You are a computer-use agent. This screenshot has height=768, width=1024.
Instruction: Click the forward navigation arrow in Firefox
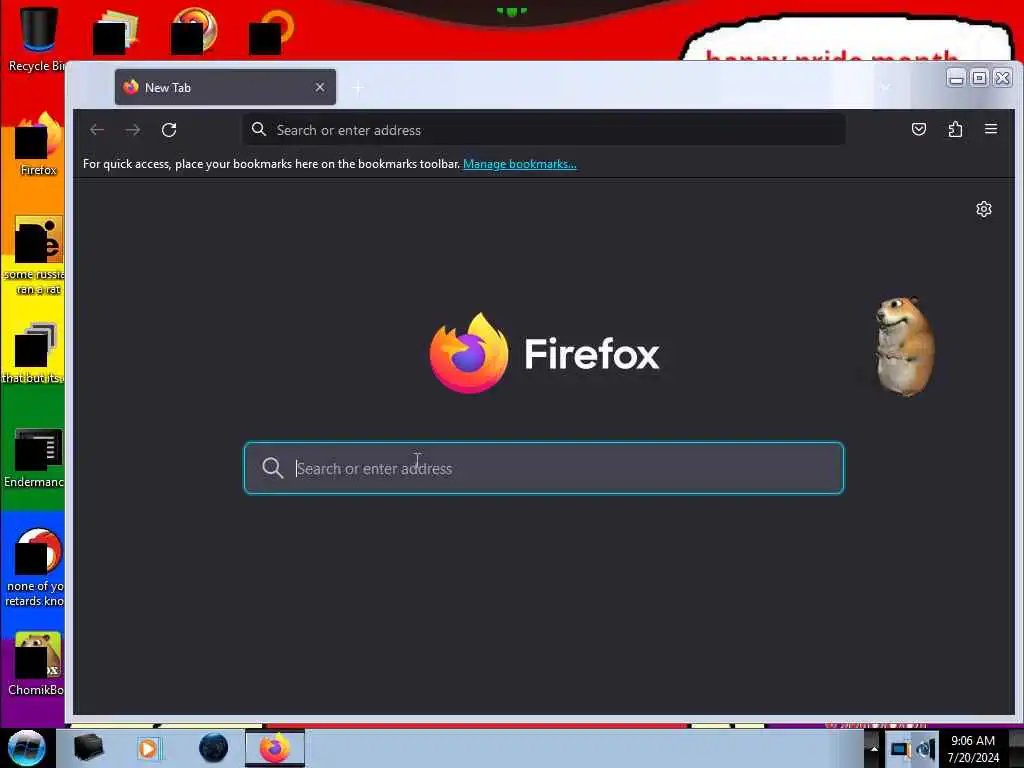click(x=133, y=130)
